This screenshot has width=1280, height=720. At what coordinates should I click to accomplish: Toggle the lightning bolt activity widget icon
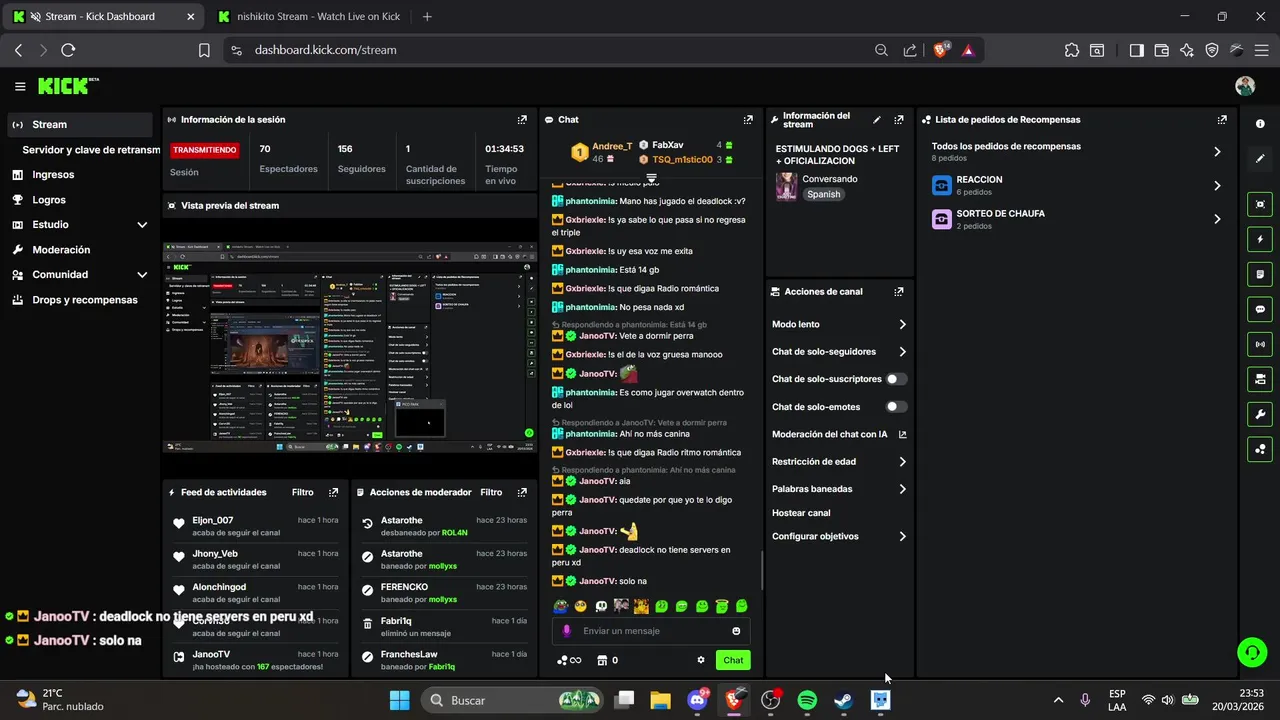coord(1260,239)
